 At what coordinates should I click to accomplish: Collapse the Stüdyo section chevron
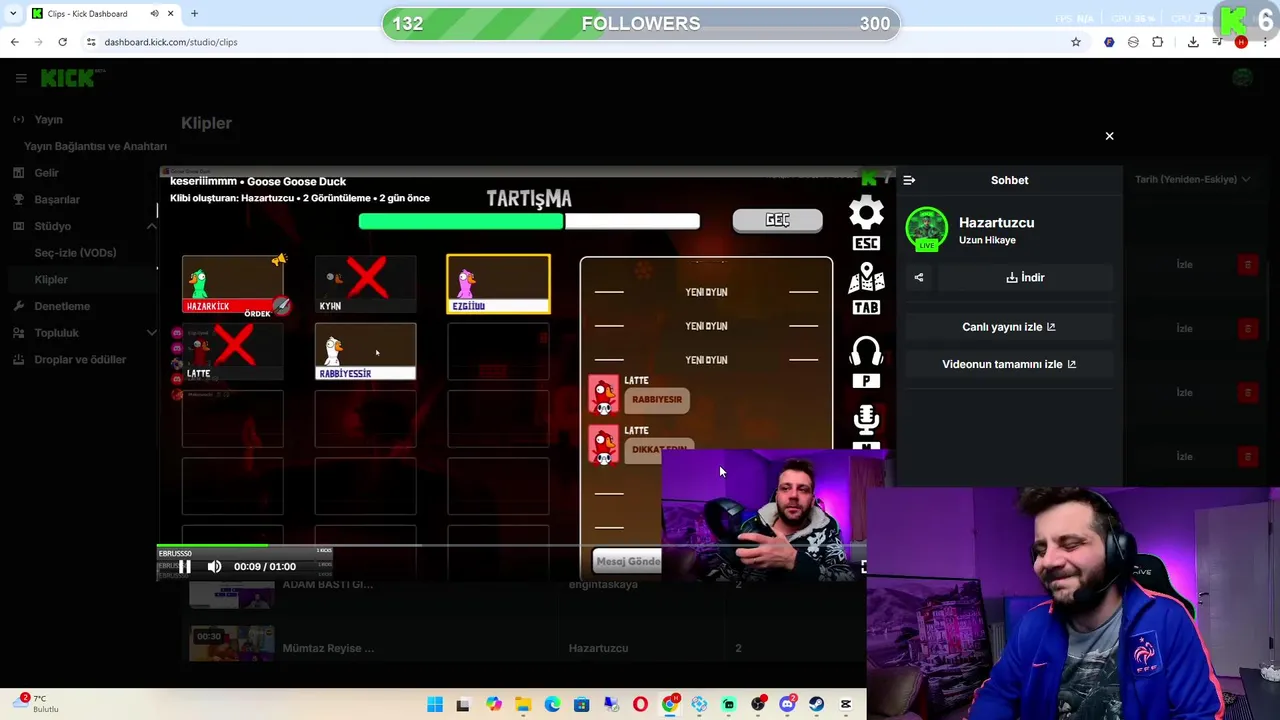click(152, 226)
